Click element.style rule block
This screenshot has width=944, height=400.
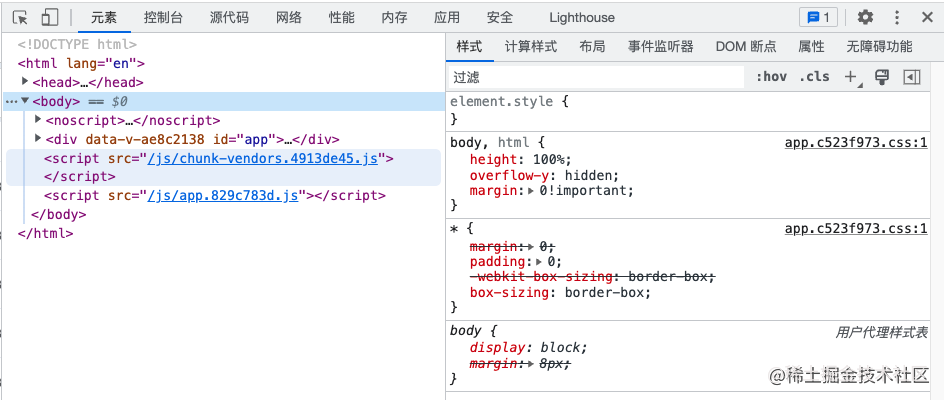tap(689, 110)
